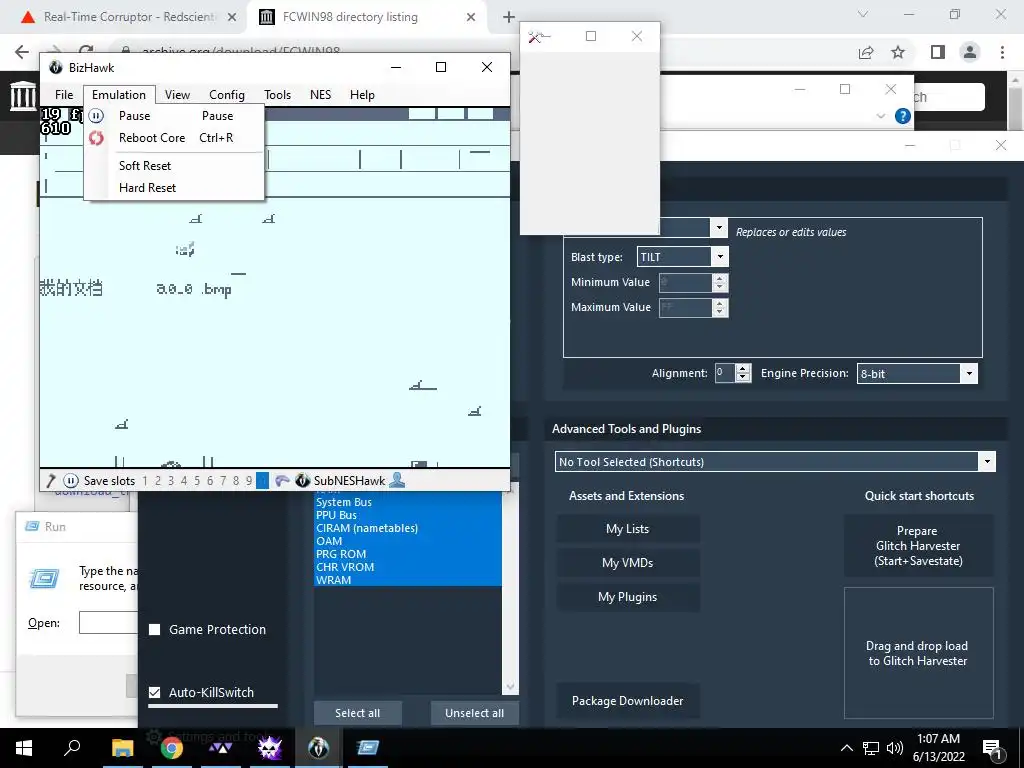Open View menu in BizHawk
The height and width of the screenshot is (768, 1024).
(x=177, y=95)
